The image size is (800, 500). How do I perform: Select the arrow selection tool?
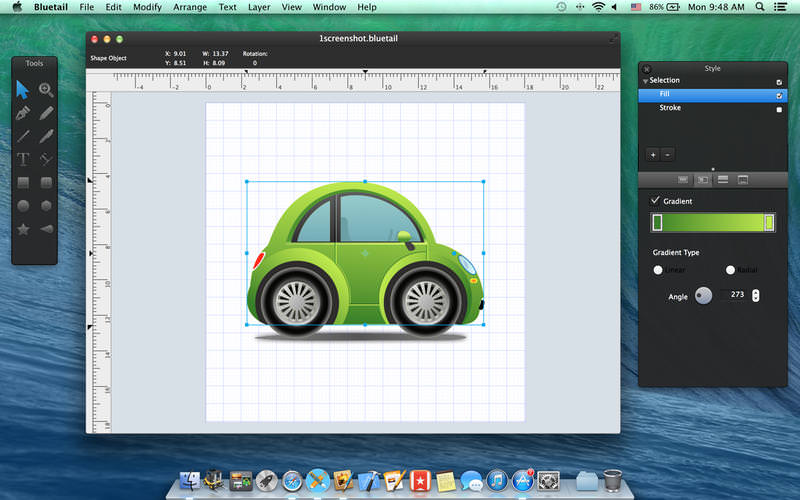click(22, 90)
